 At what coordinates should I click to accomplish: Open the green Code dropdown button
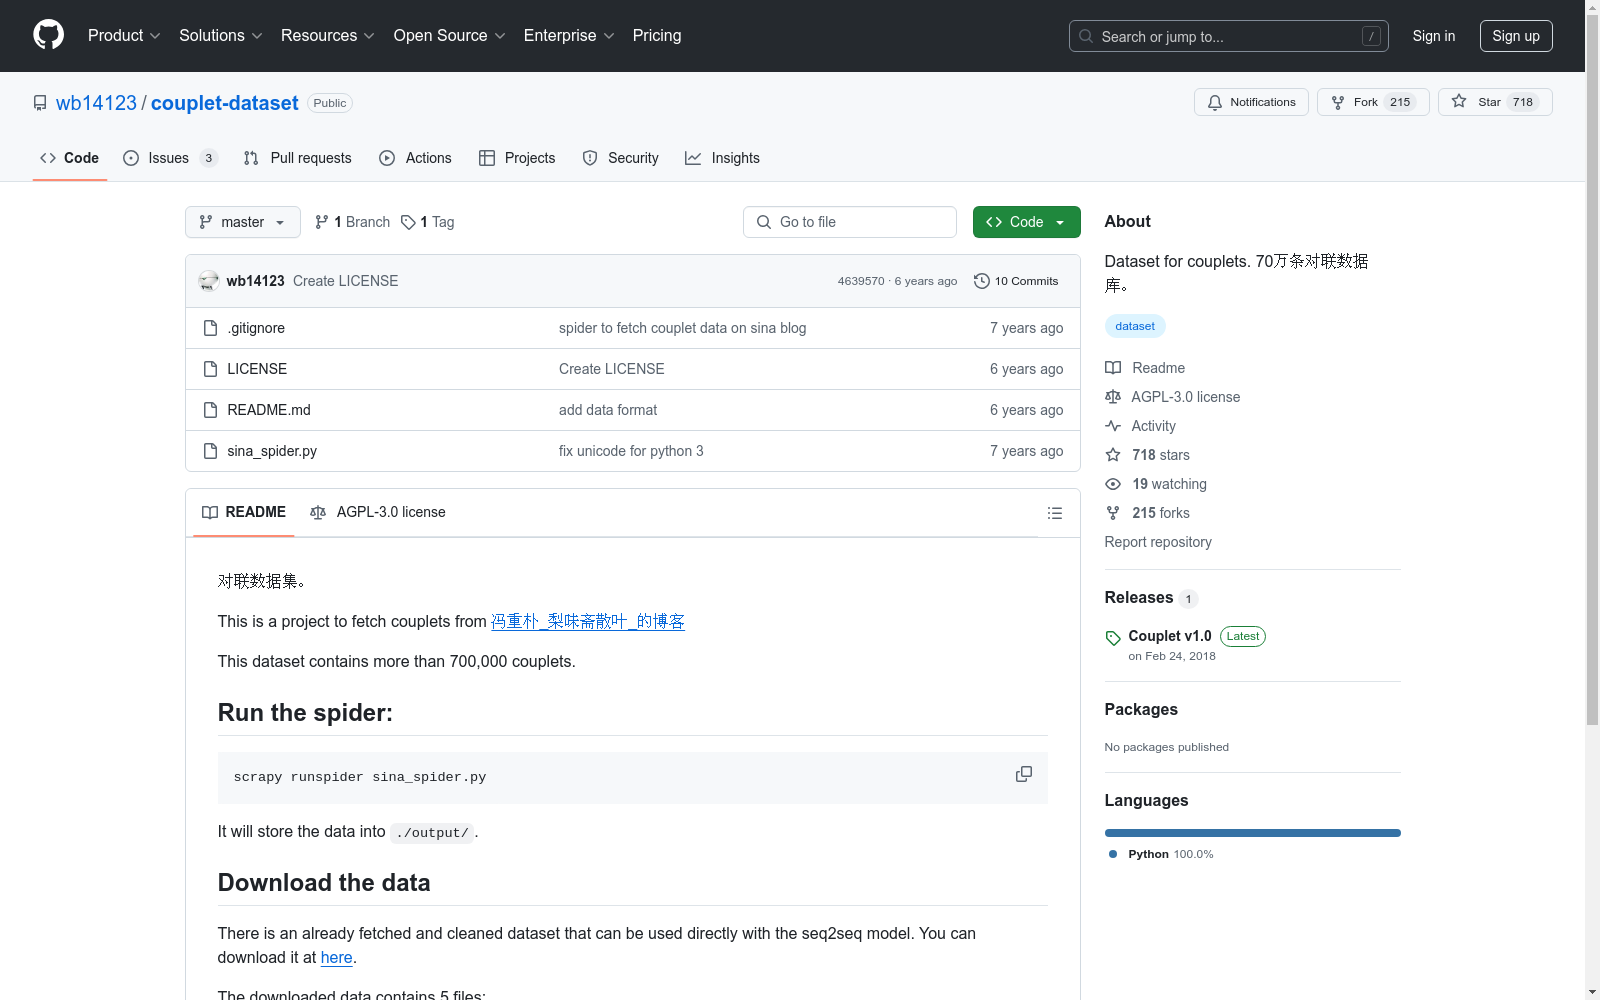pos(1026,222)
